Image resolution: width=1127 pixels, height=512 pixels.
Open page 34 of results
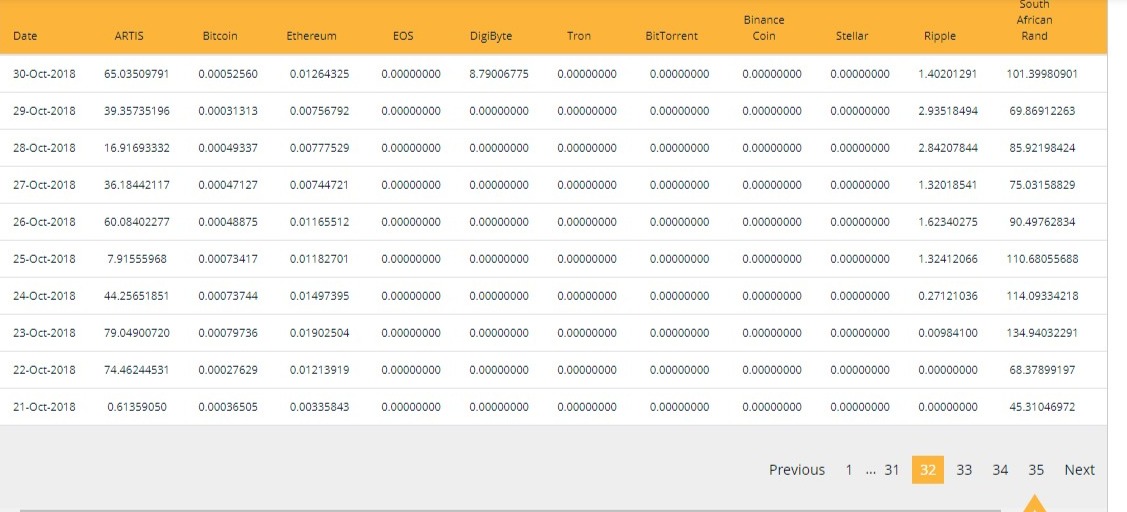click(x=1000, y=470)
